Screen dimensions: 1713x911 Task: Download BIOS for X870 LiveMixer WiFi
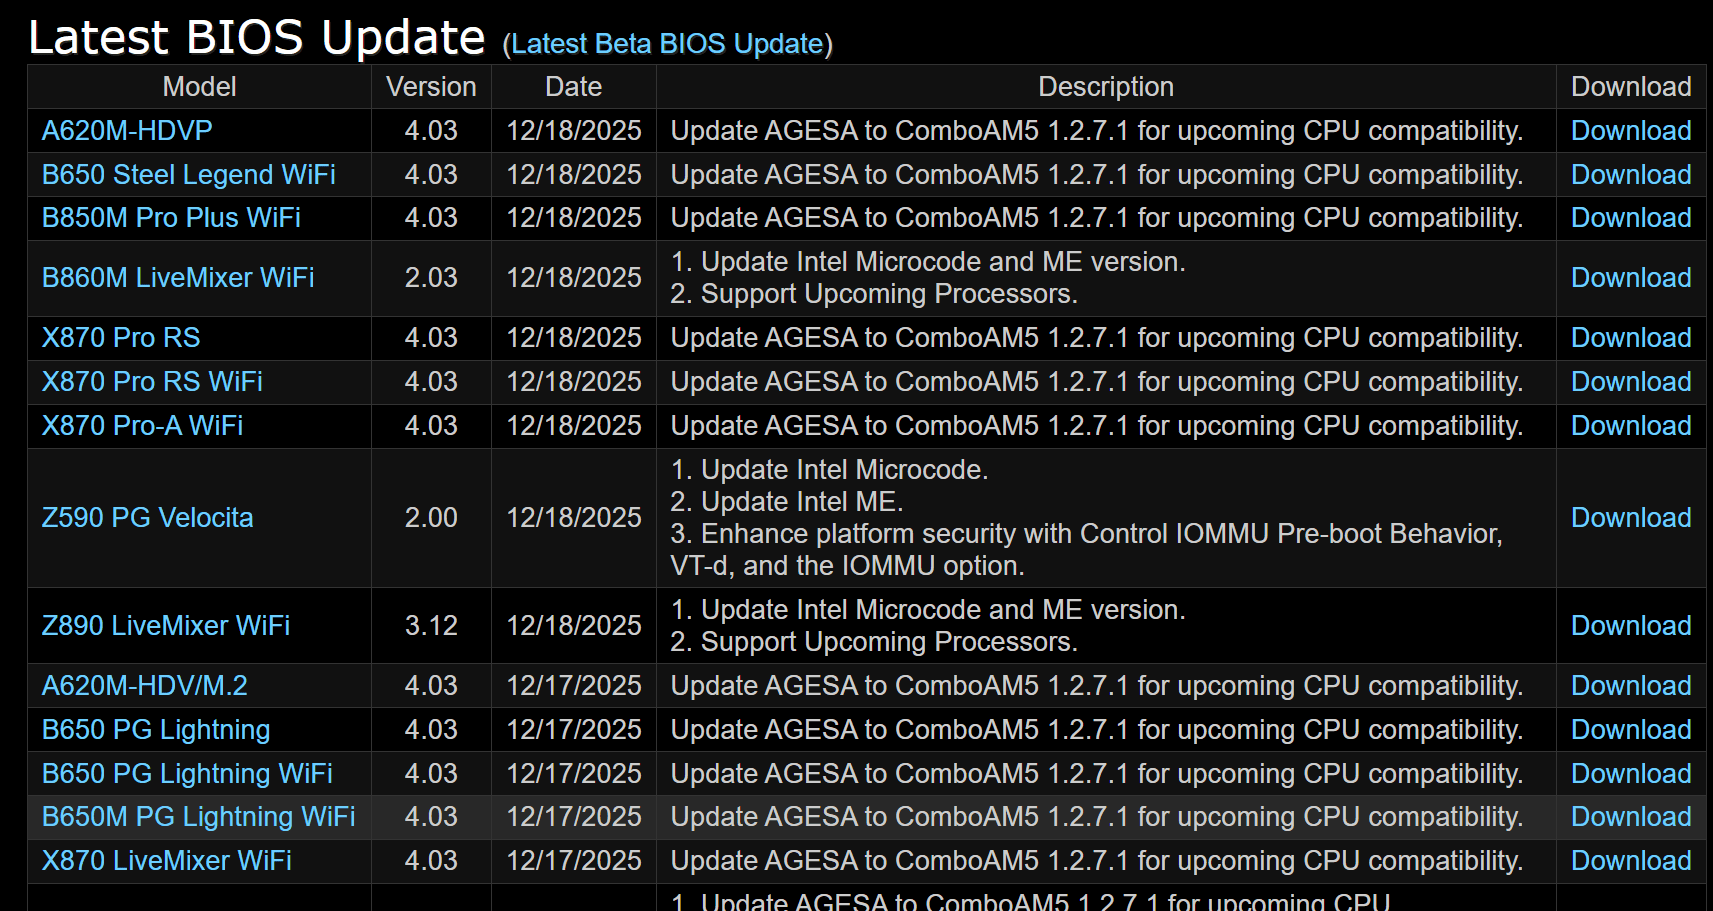coord(1630,861)
